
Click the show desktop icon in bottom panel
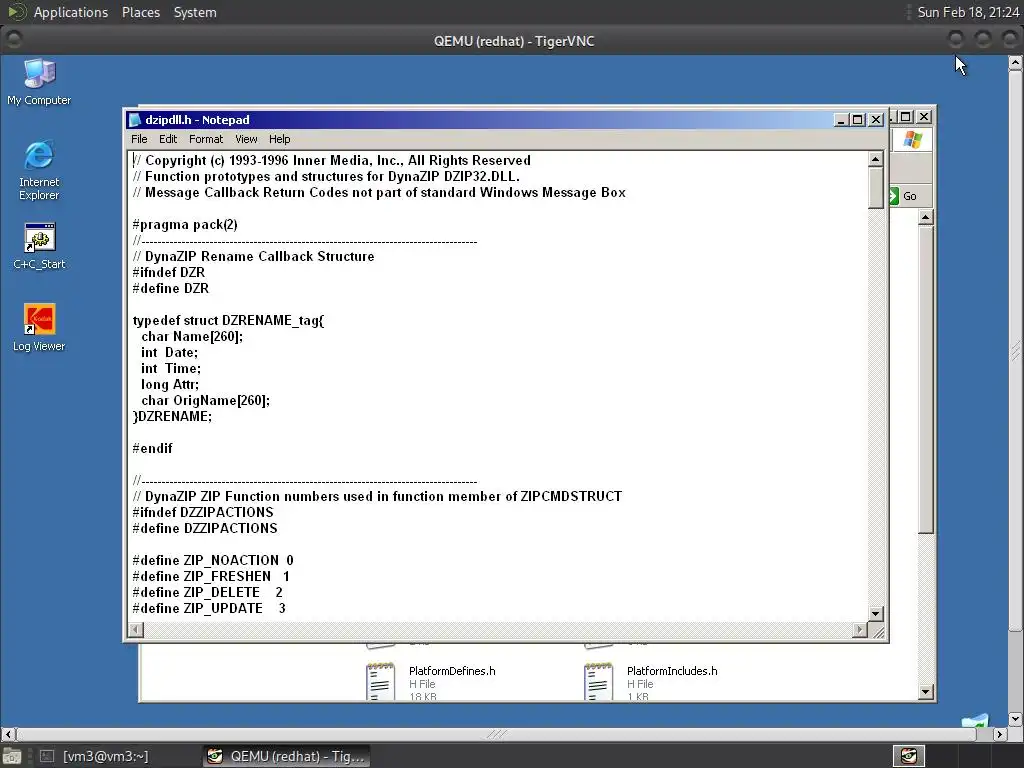tap(11, 756)
